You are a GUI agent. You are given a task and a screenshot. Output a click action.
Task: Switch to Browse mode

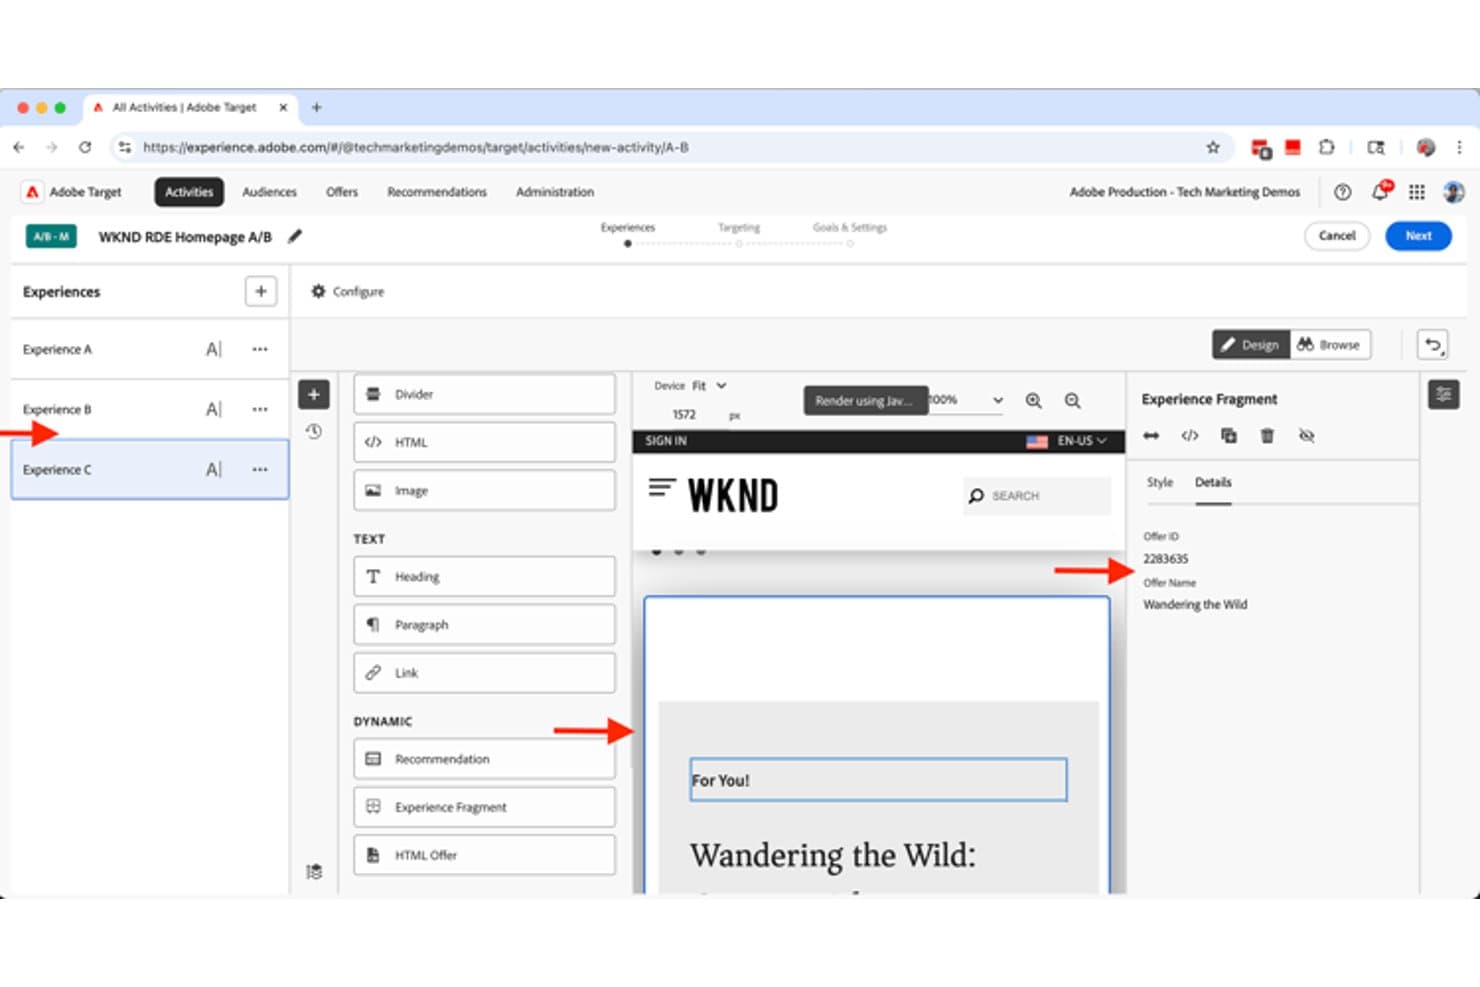(1330, 344)
